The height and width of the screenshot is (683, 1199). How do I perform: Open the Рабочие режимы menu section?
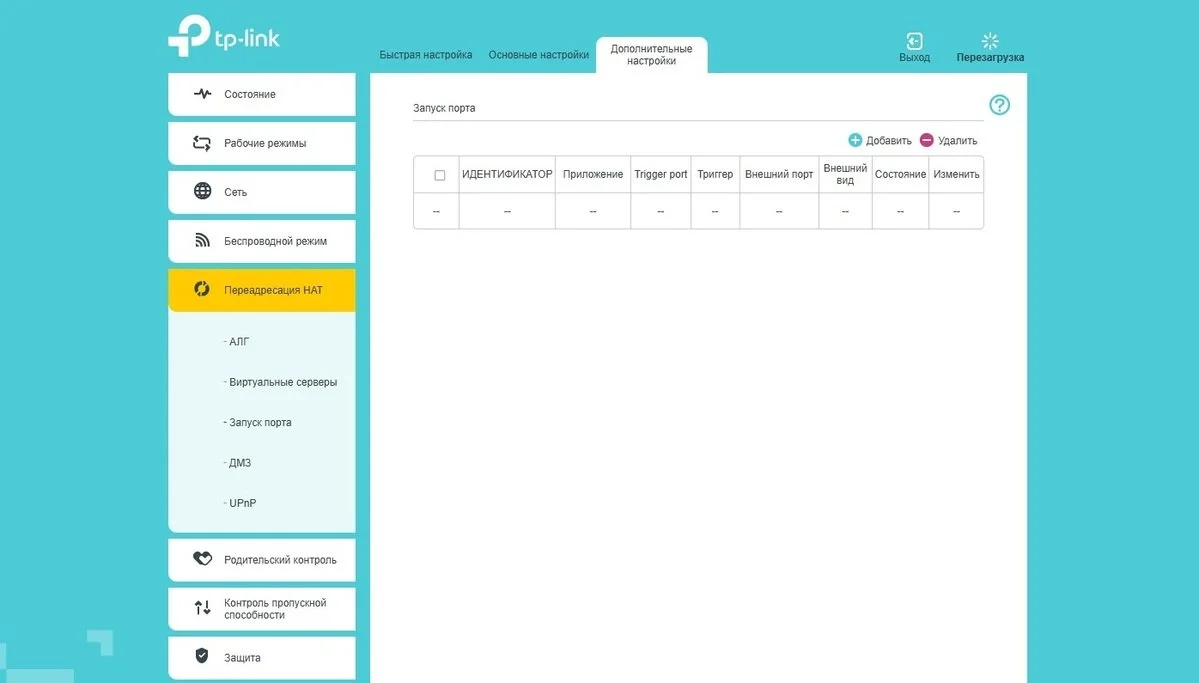pos(262,143)
